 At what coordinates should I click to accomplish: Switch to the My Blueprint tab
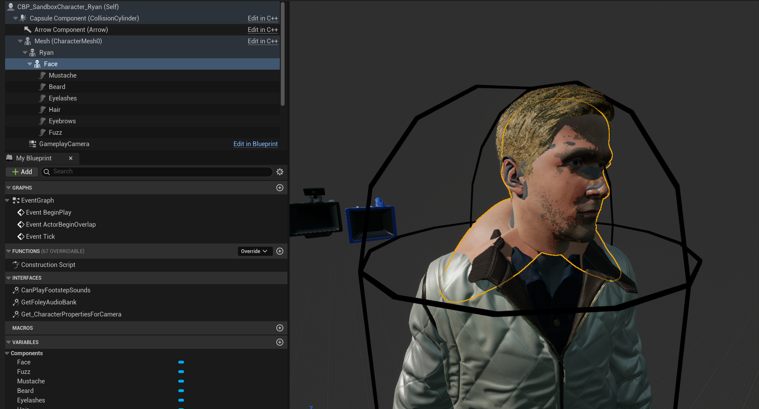click(33, 158)
